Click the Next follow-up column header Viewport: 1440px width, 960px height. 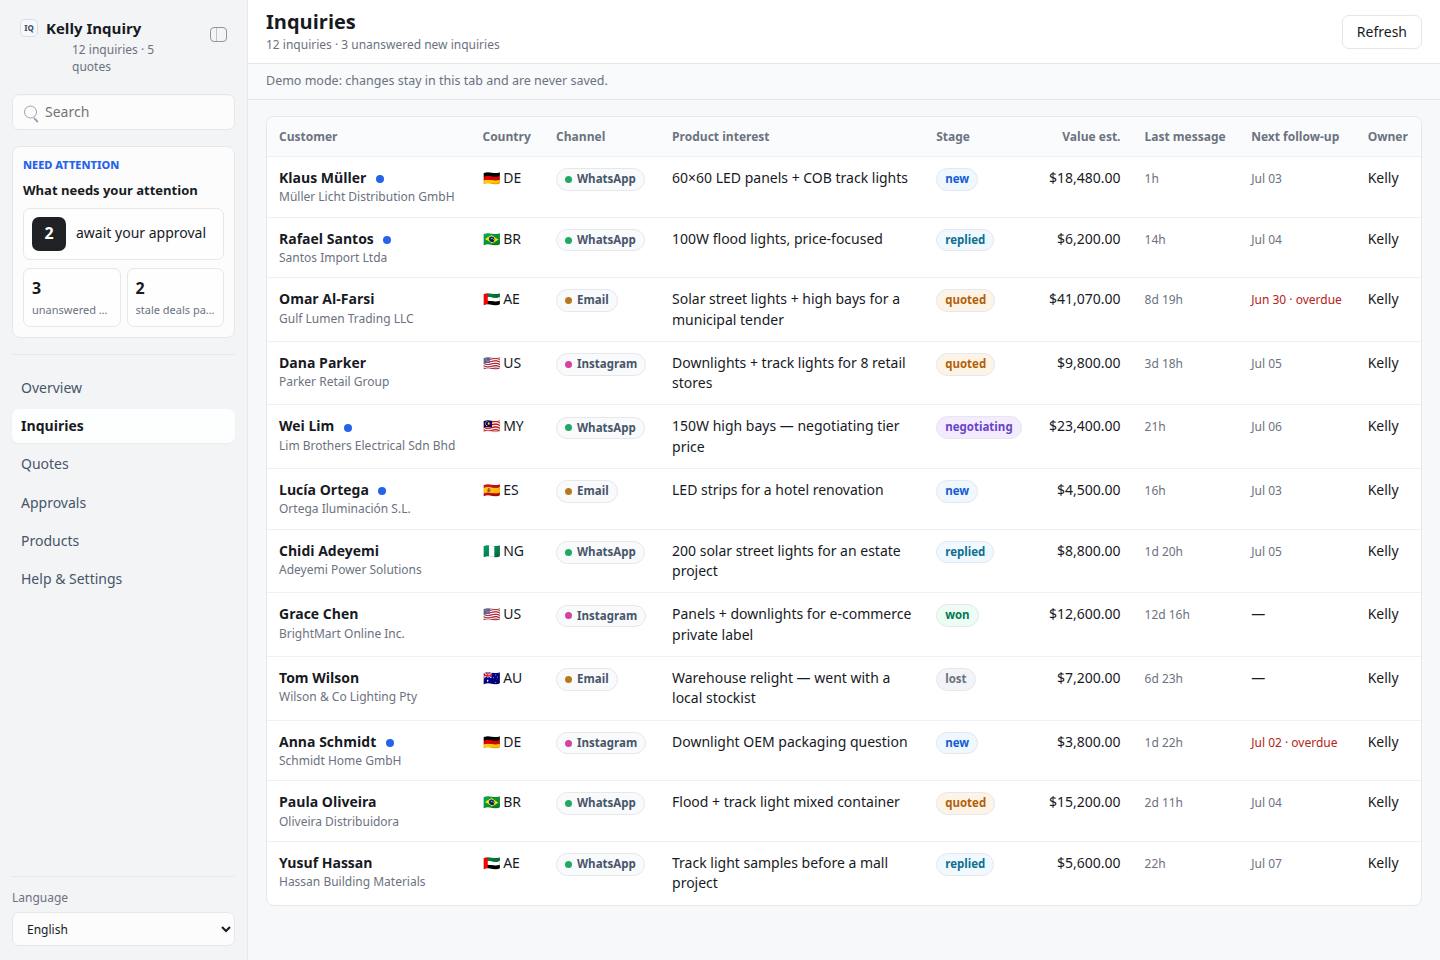coord(1295,137)
